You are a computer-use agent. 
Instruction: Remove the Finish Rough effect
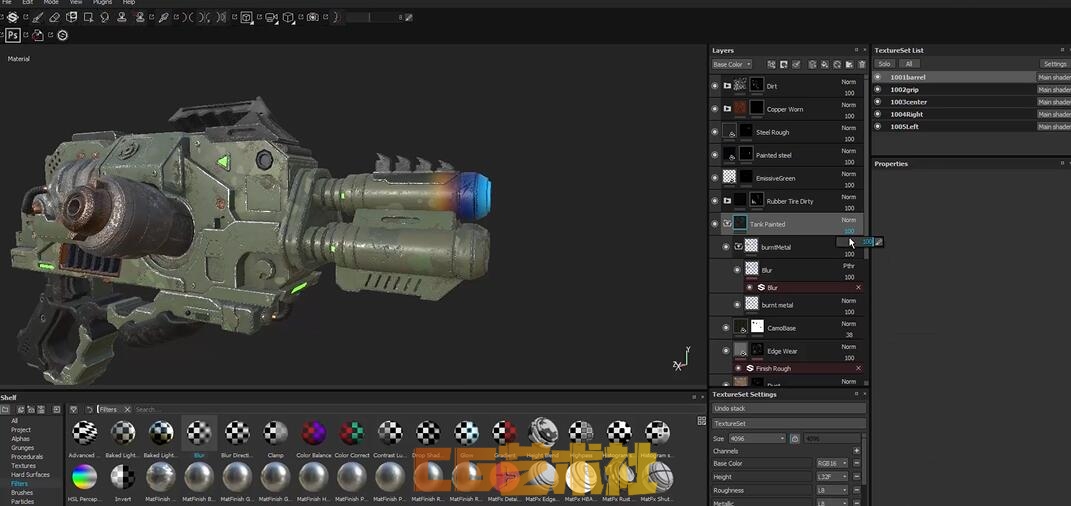pyautogui.click(x=859, y=368)
